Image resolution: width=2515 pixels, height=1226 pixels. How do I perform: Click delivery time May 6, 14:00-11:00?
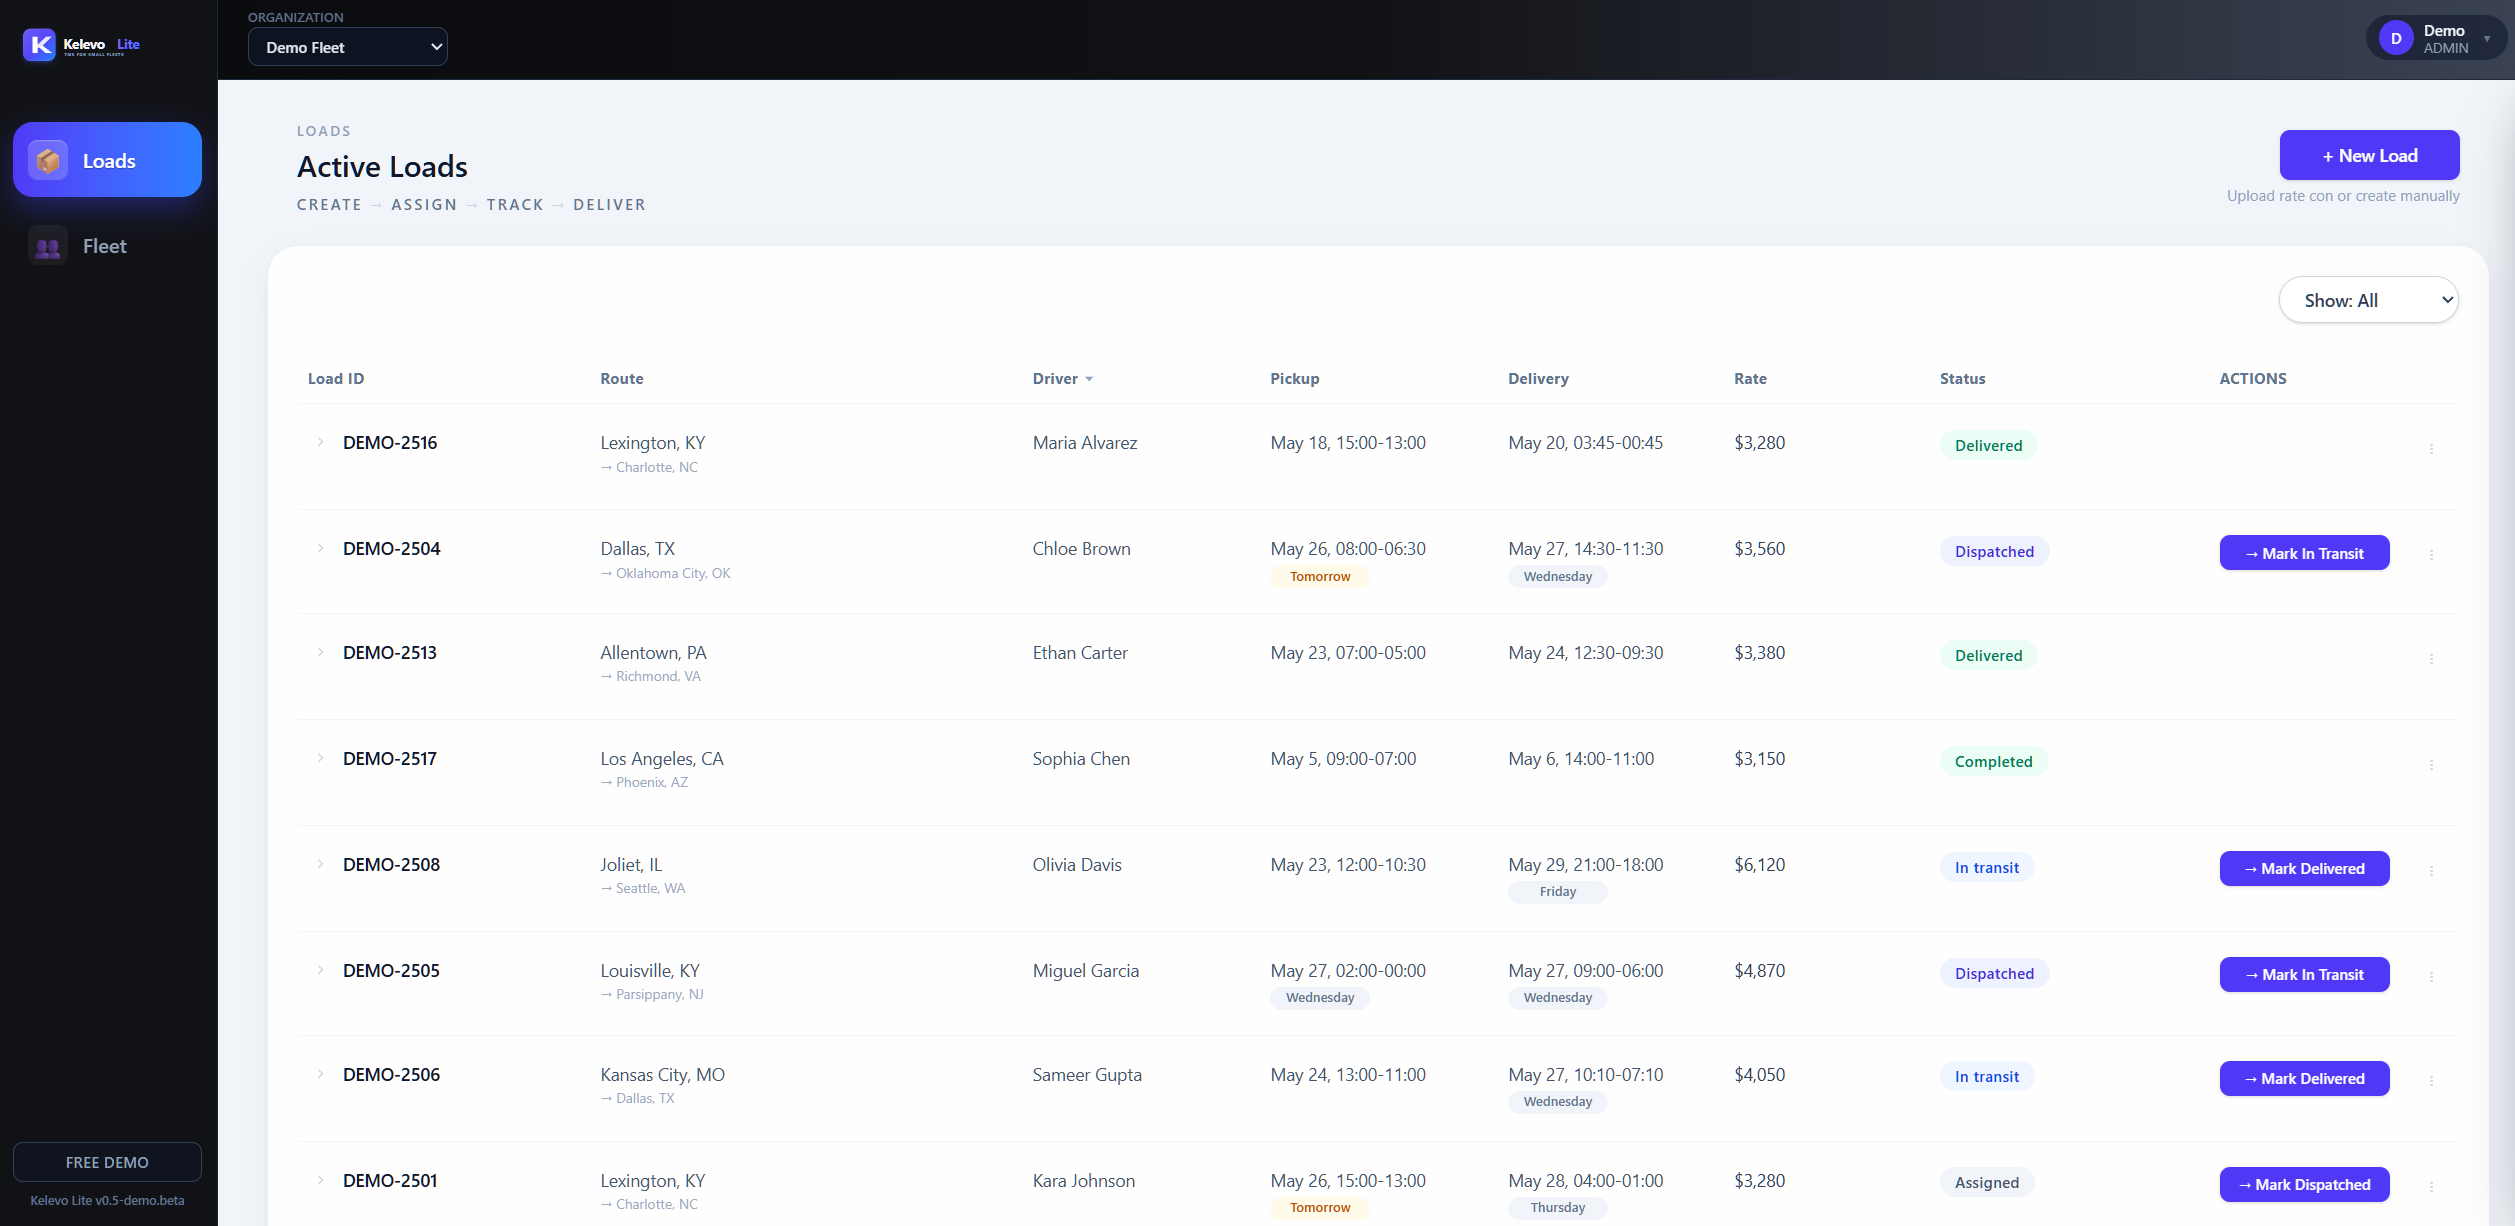tap(1581, 759)
